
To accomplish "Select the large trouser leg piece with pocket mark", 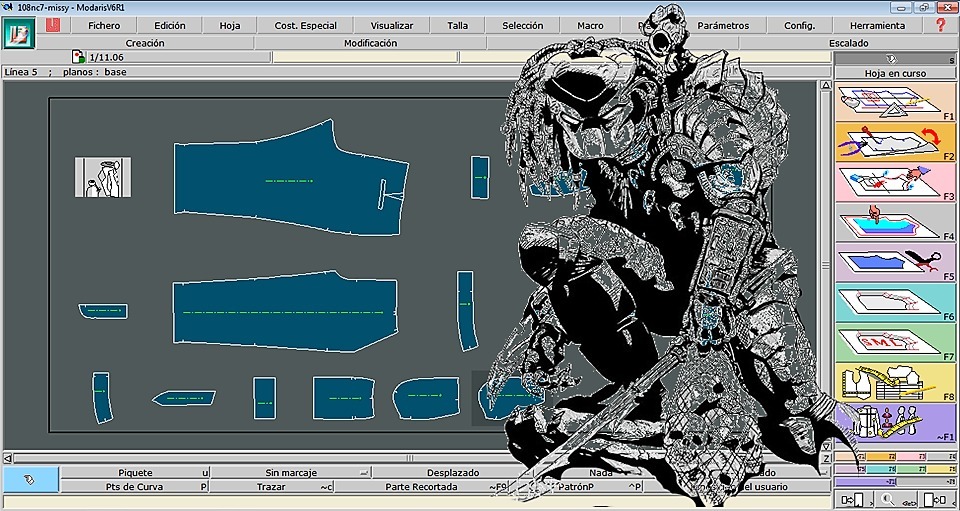I will coord(291,177).
